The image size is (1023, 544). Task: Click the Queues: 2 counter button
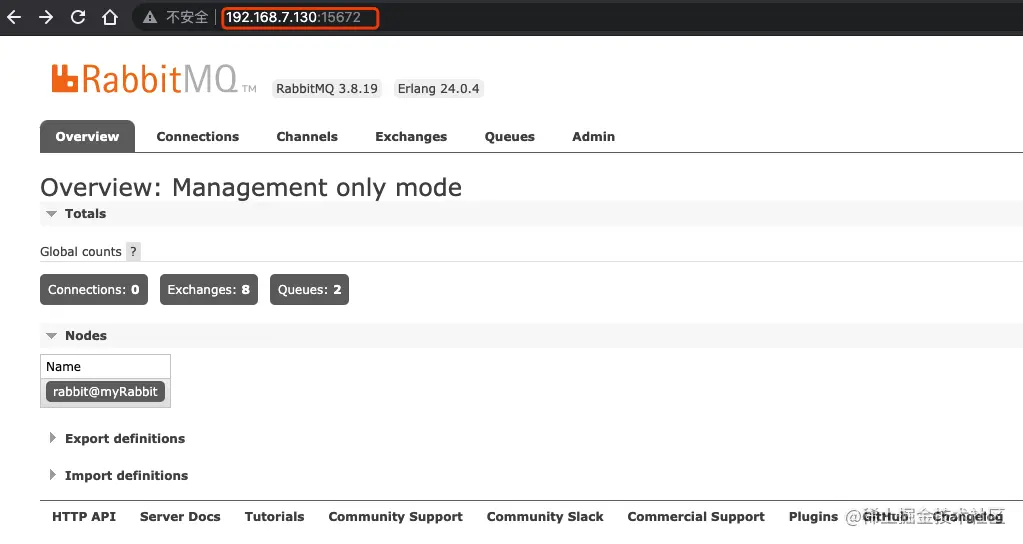click(x=309, y=290)
